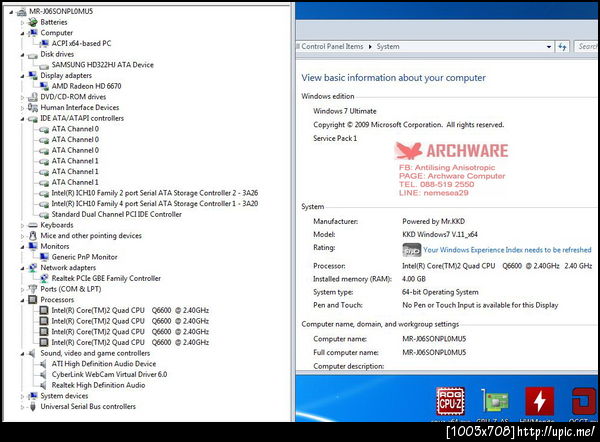600x442 pixels.
Task: Collapse the Network adapters node
Action: [x=22, y=268]
